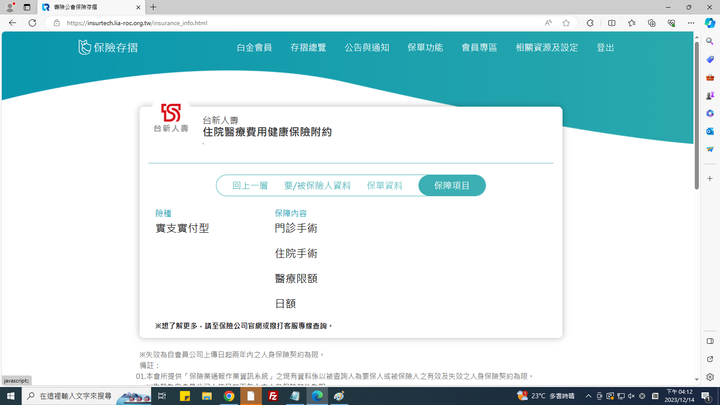Screen dimensions: 720x405
Task: Select the 保障項目 tab
Action: point(452,186)
